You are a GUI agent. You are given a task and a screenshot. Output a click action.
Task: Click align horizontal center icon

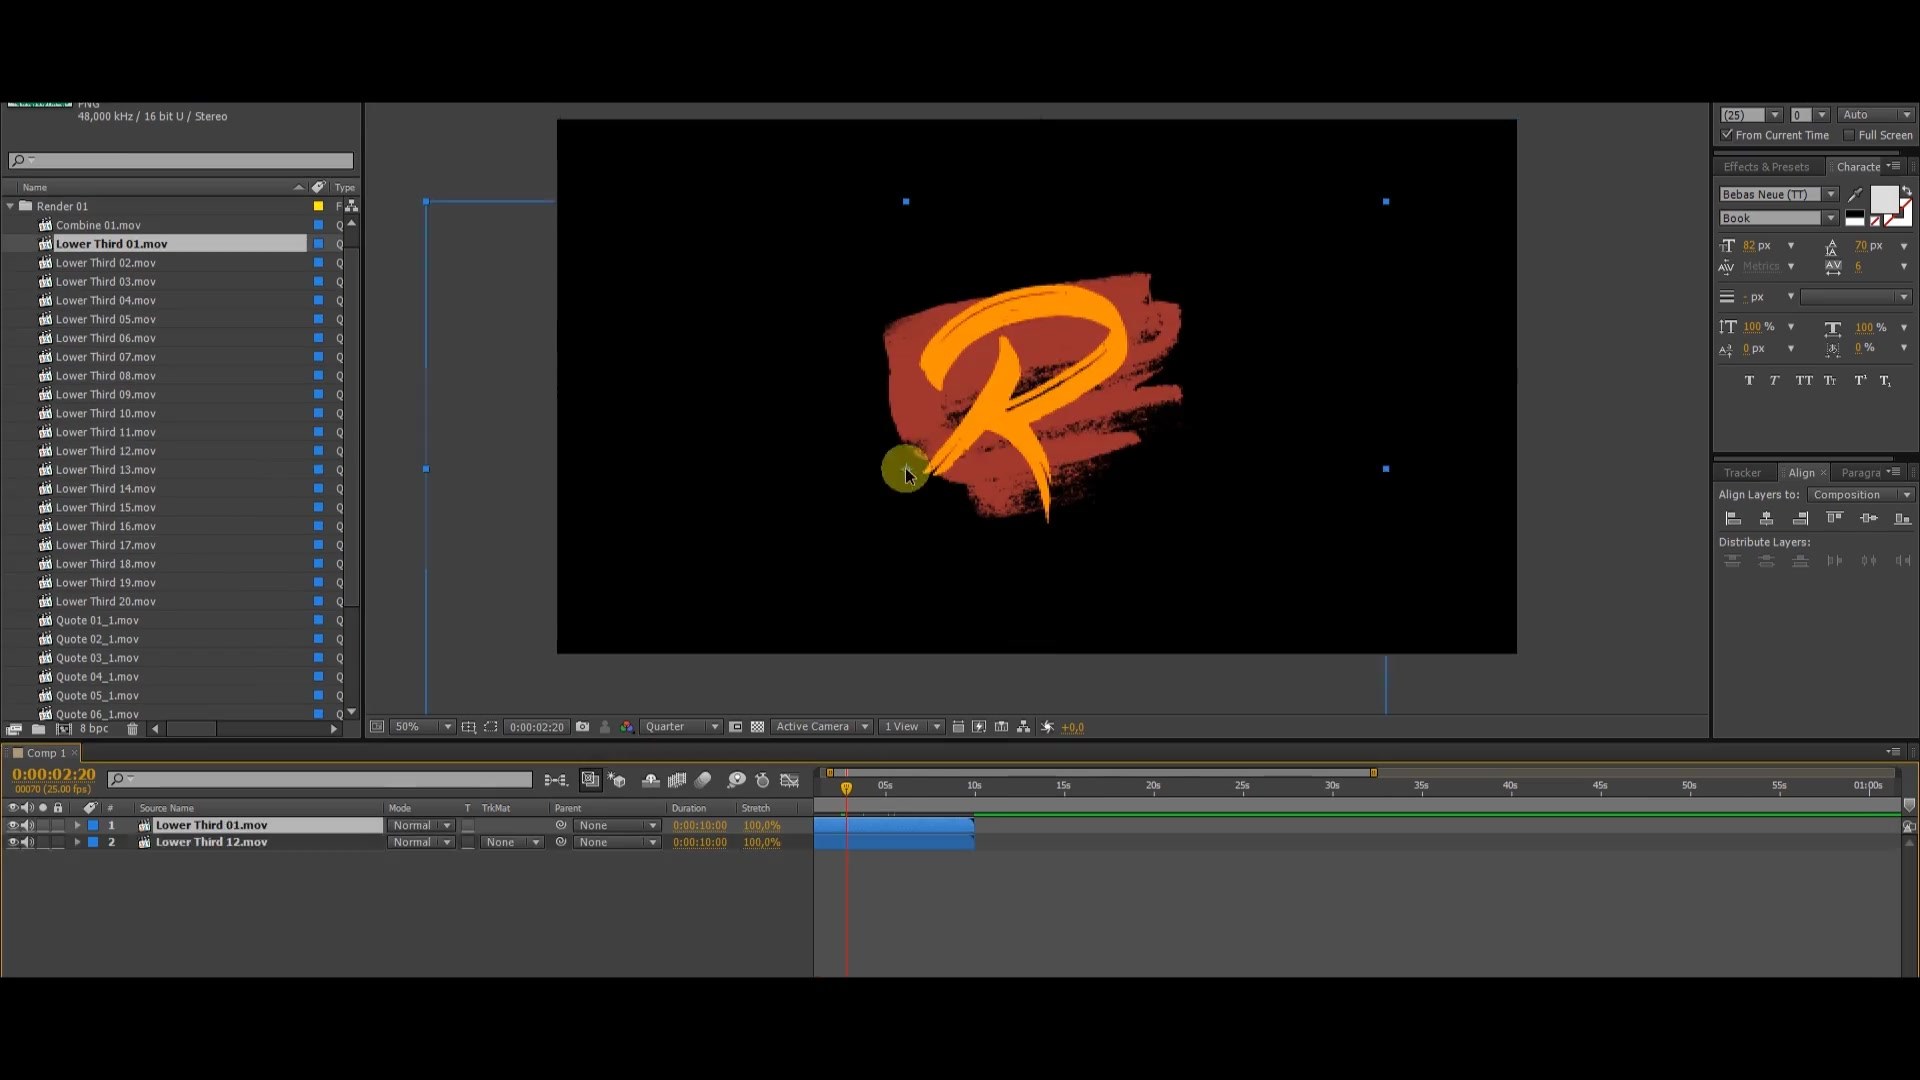point(1767,518)
